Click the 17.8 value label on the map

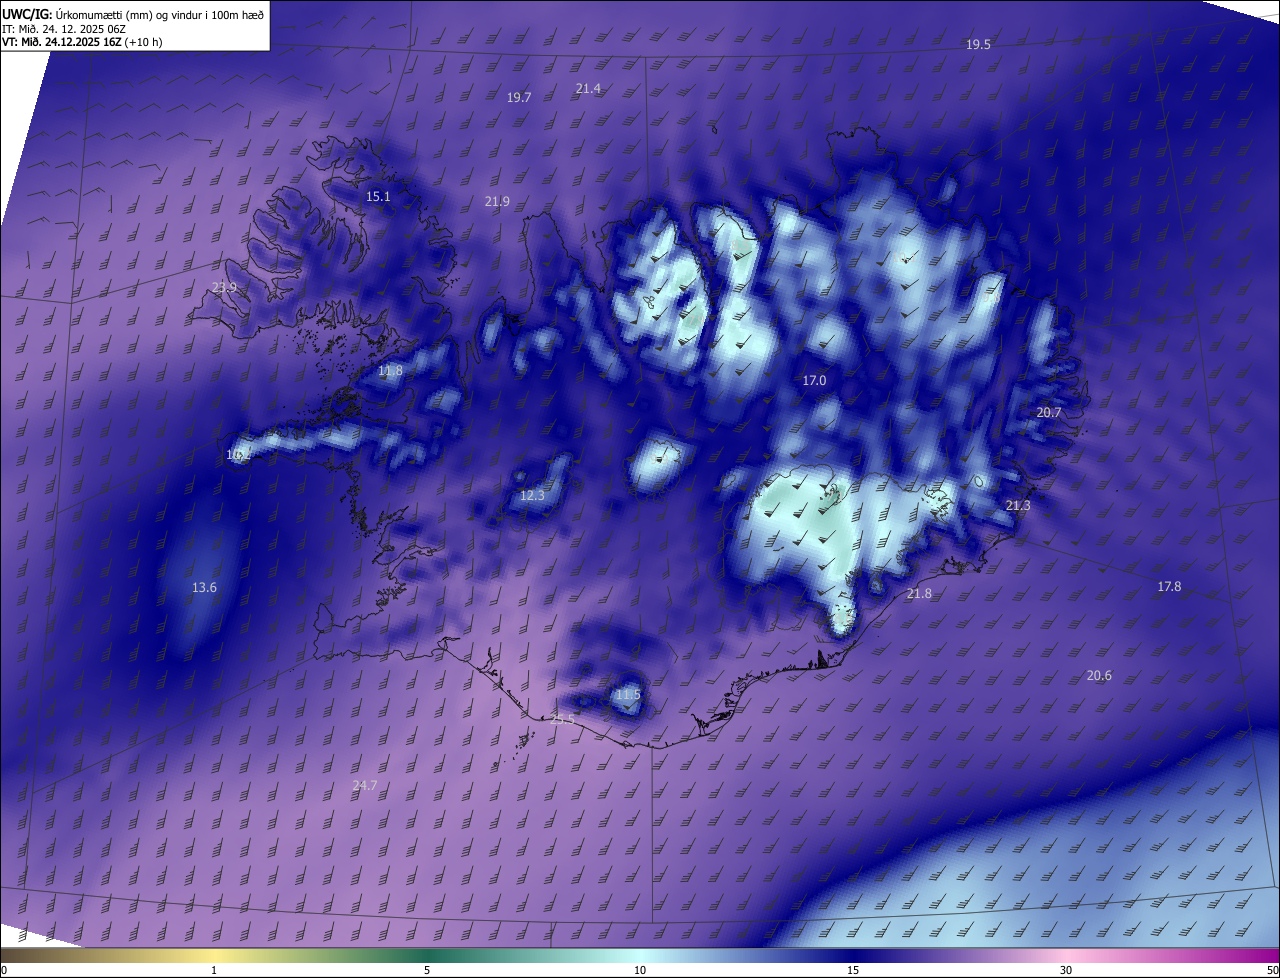pyautogui.click(x=1169, y=587)
